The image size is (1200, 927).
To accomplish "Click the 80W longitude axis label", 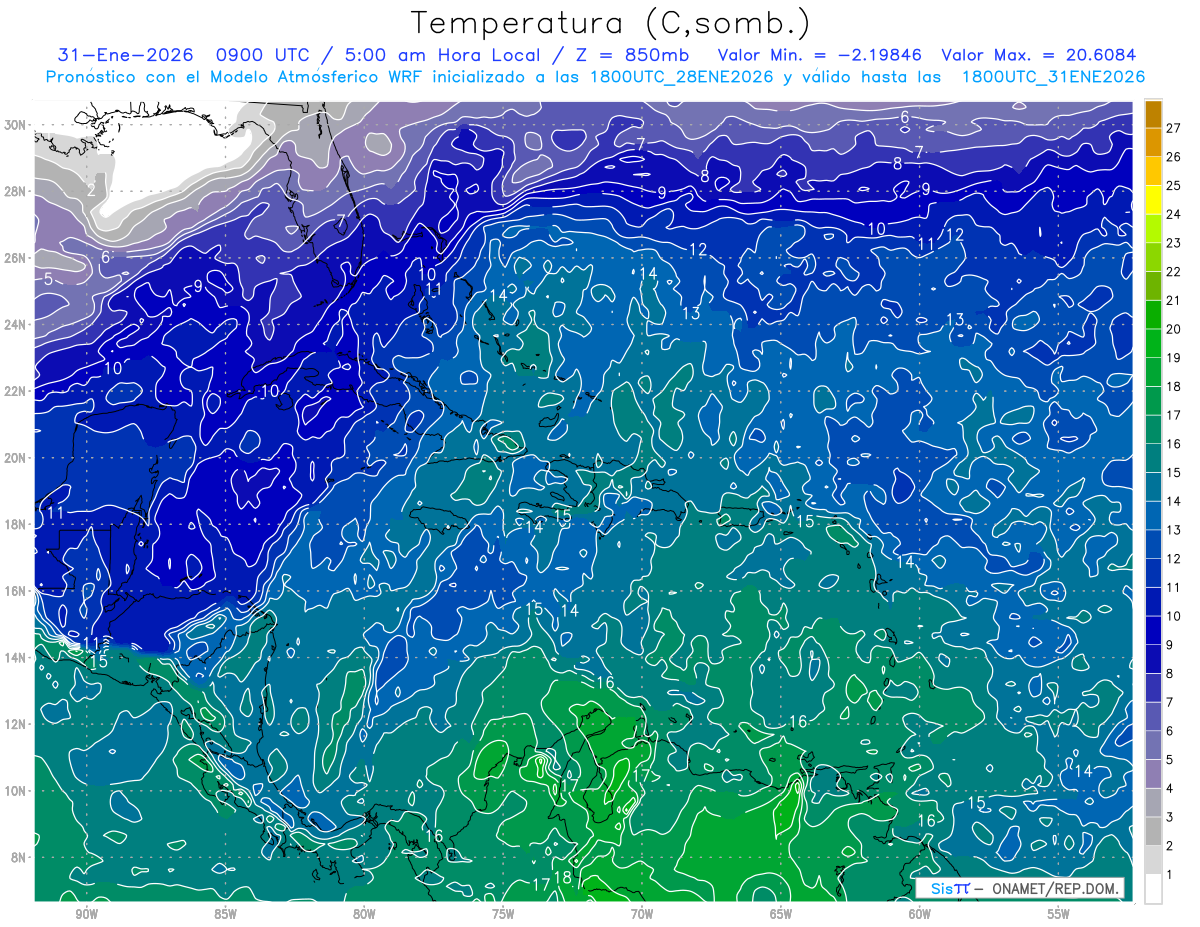I will [x=364, y=915].
